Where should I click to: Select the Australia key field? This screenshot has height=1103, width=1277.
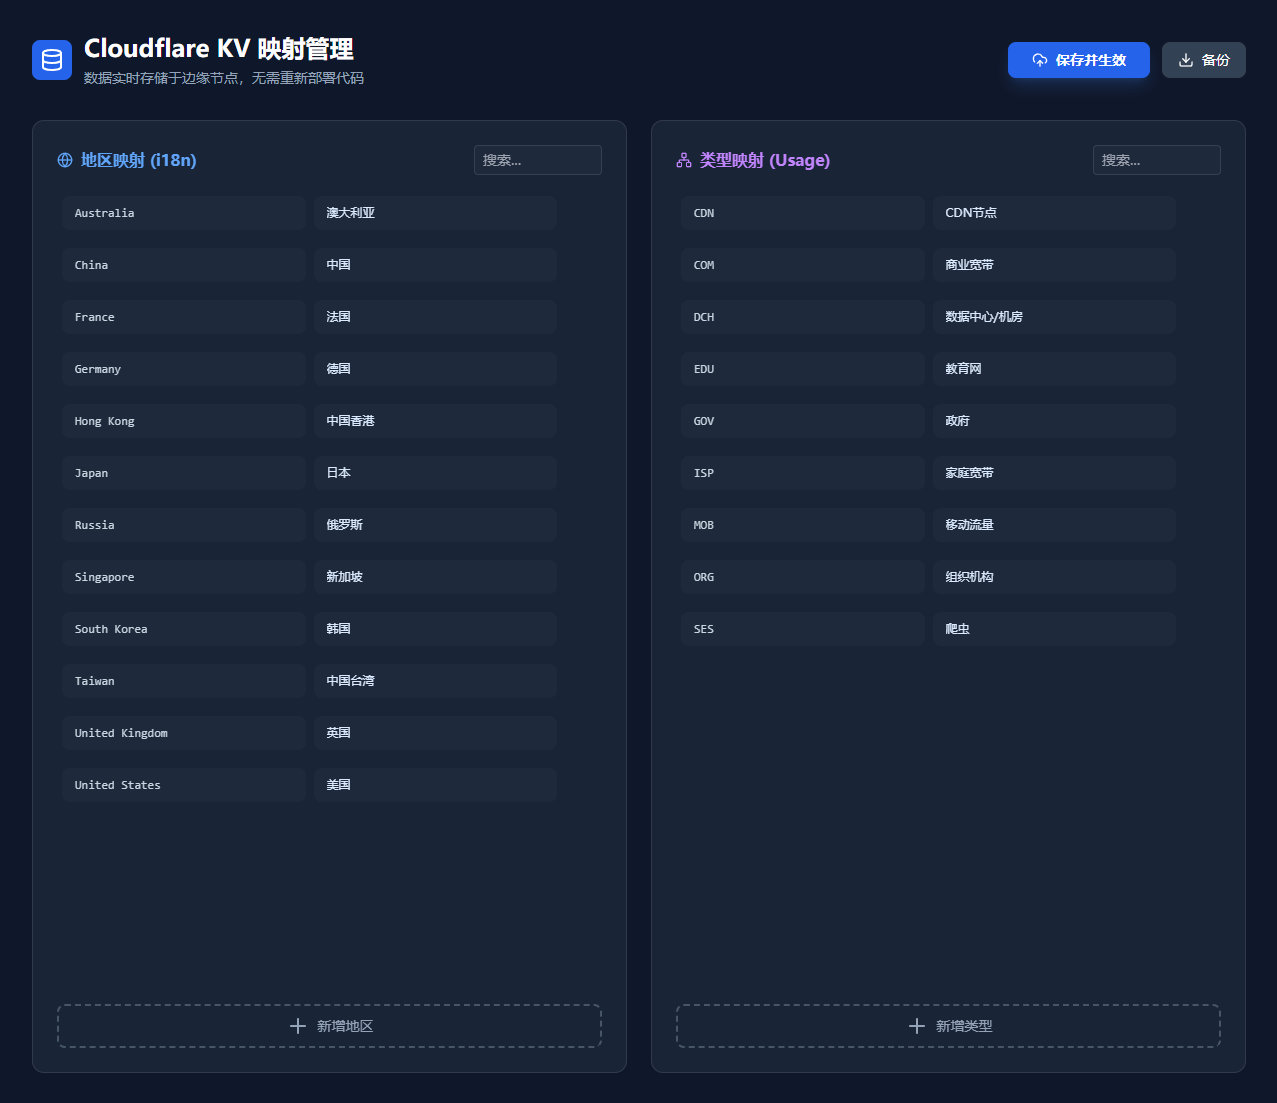184,213
